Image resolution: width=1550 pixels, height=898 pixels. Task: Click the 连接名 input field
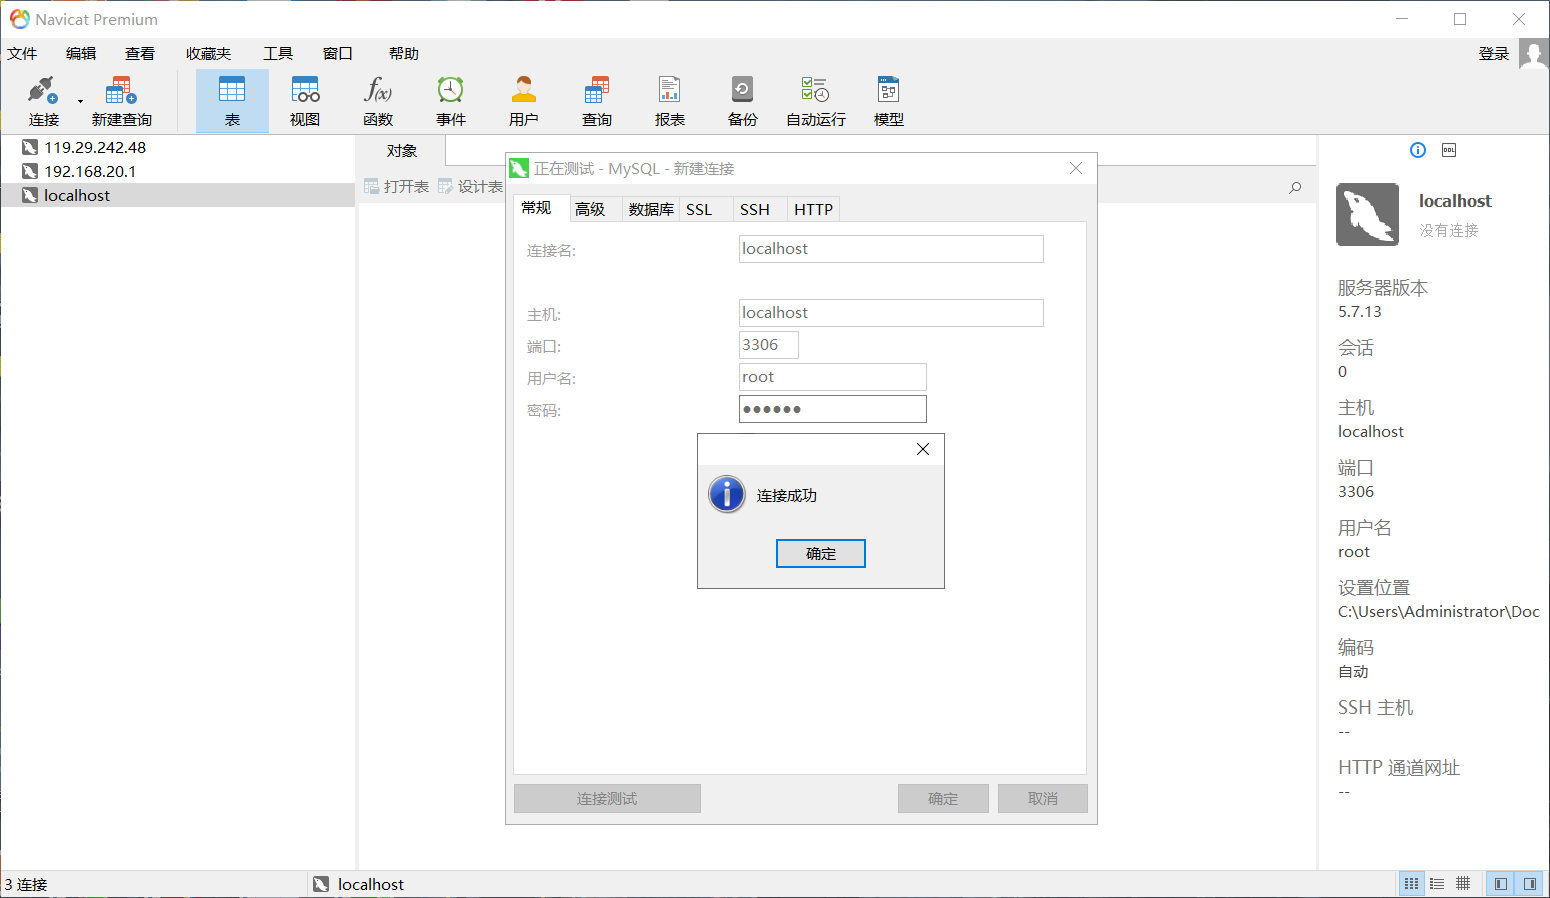891,249
